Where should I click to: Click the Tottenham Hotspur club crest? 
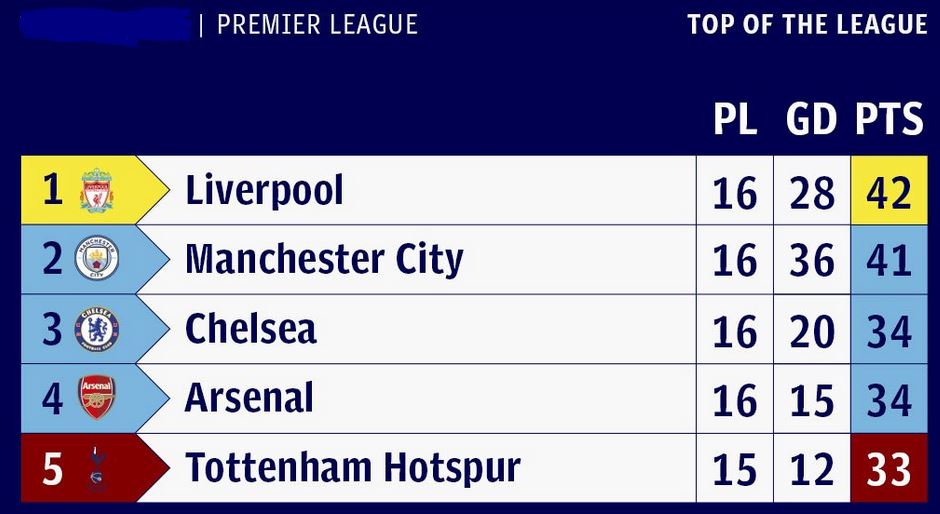96,468
